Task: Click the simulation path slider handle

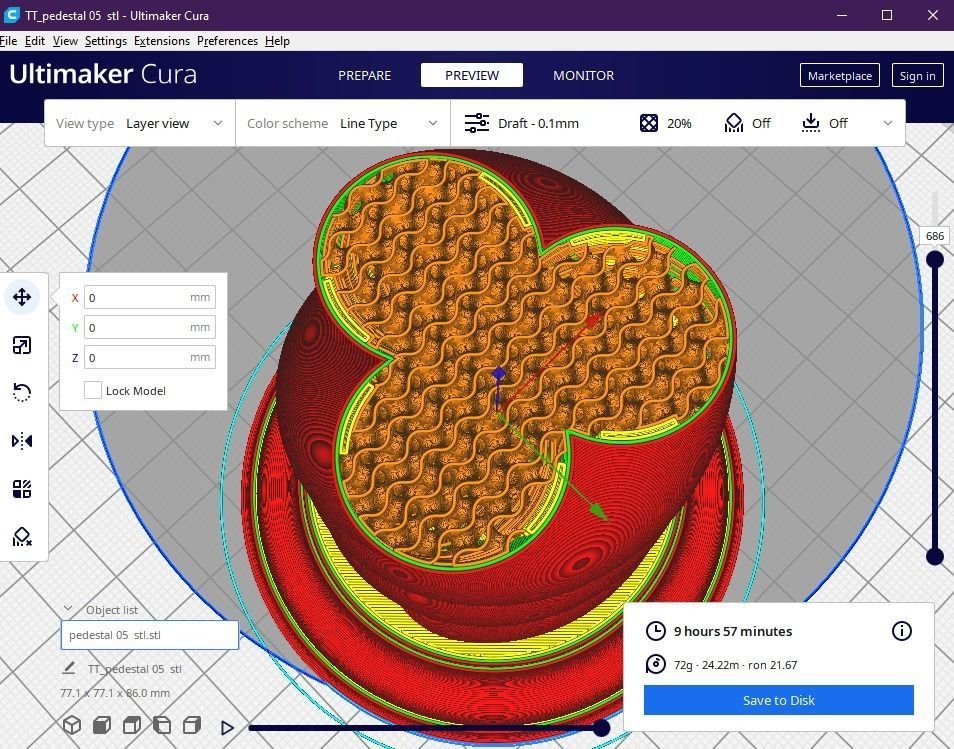Action: pos(602,728)
